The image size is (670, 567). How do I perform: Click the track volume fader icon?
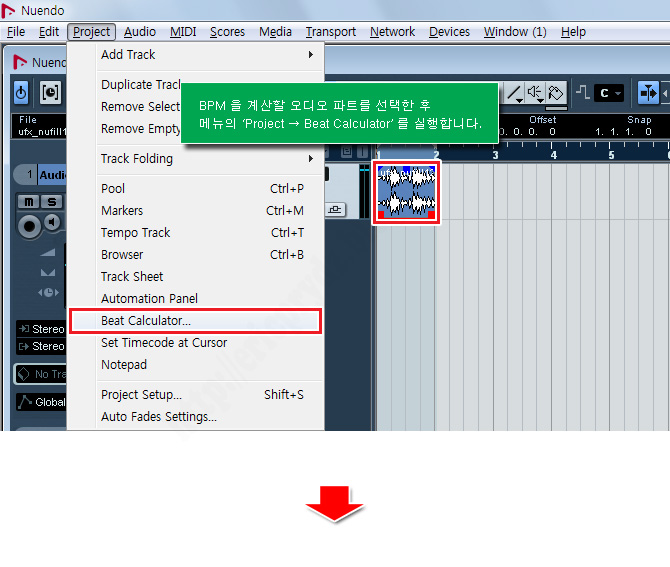(48, 252)
